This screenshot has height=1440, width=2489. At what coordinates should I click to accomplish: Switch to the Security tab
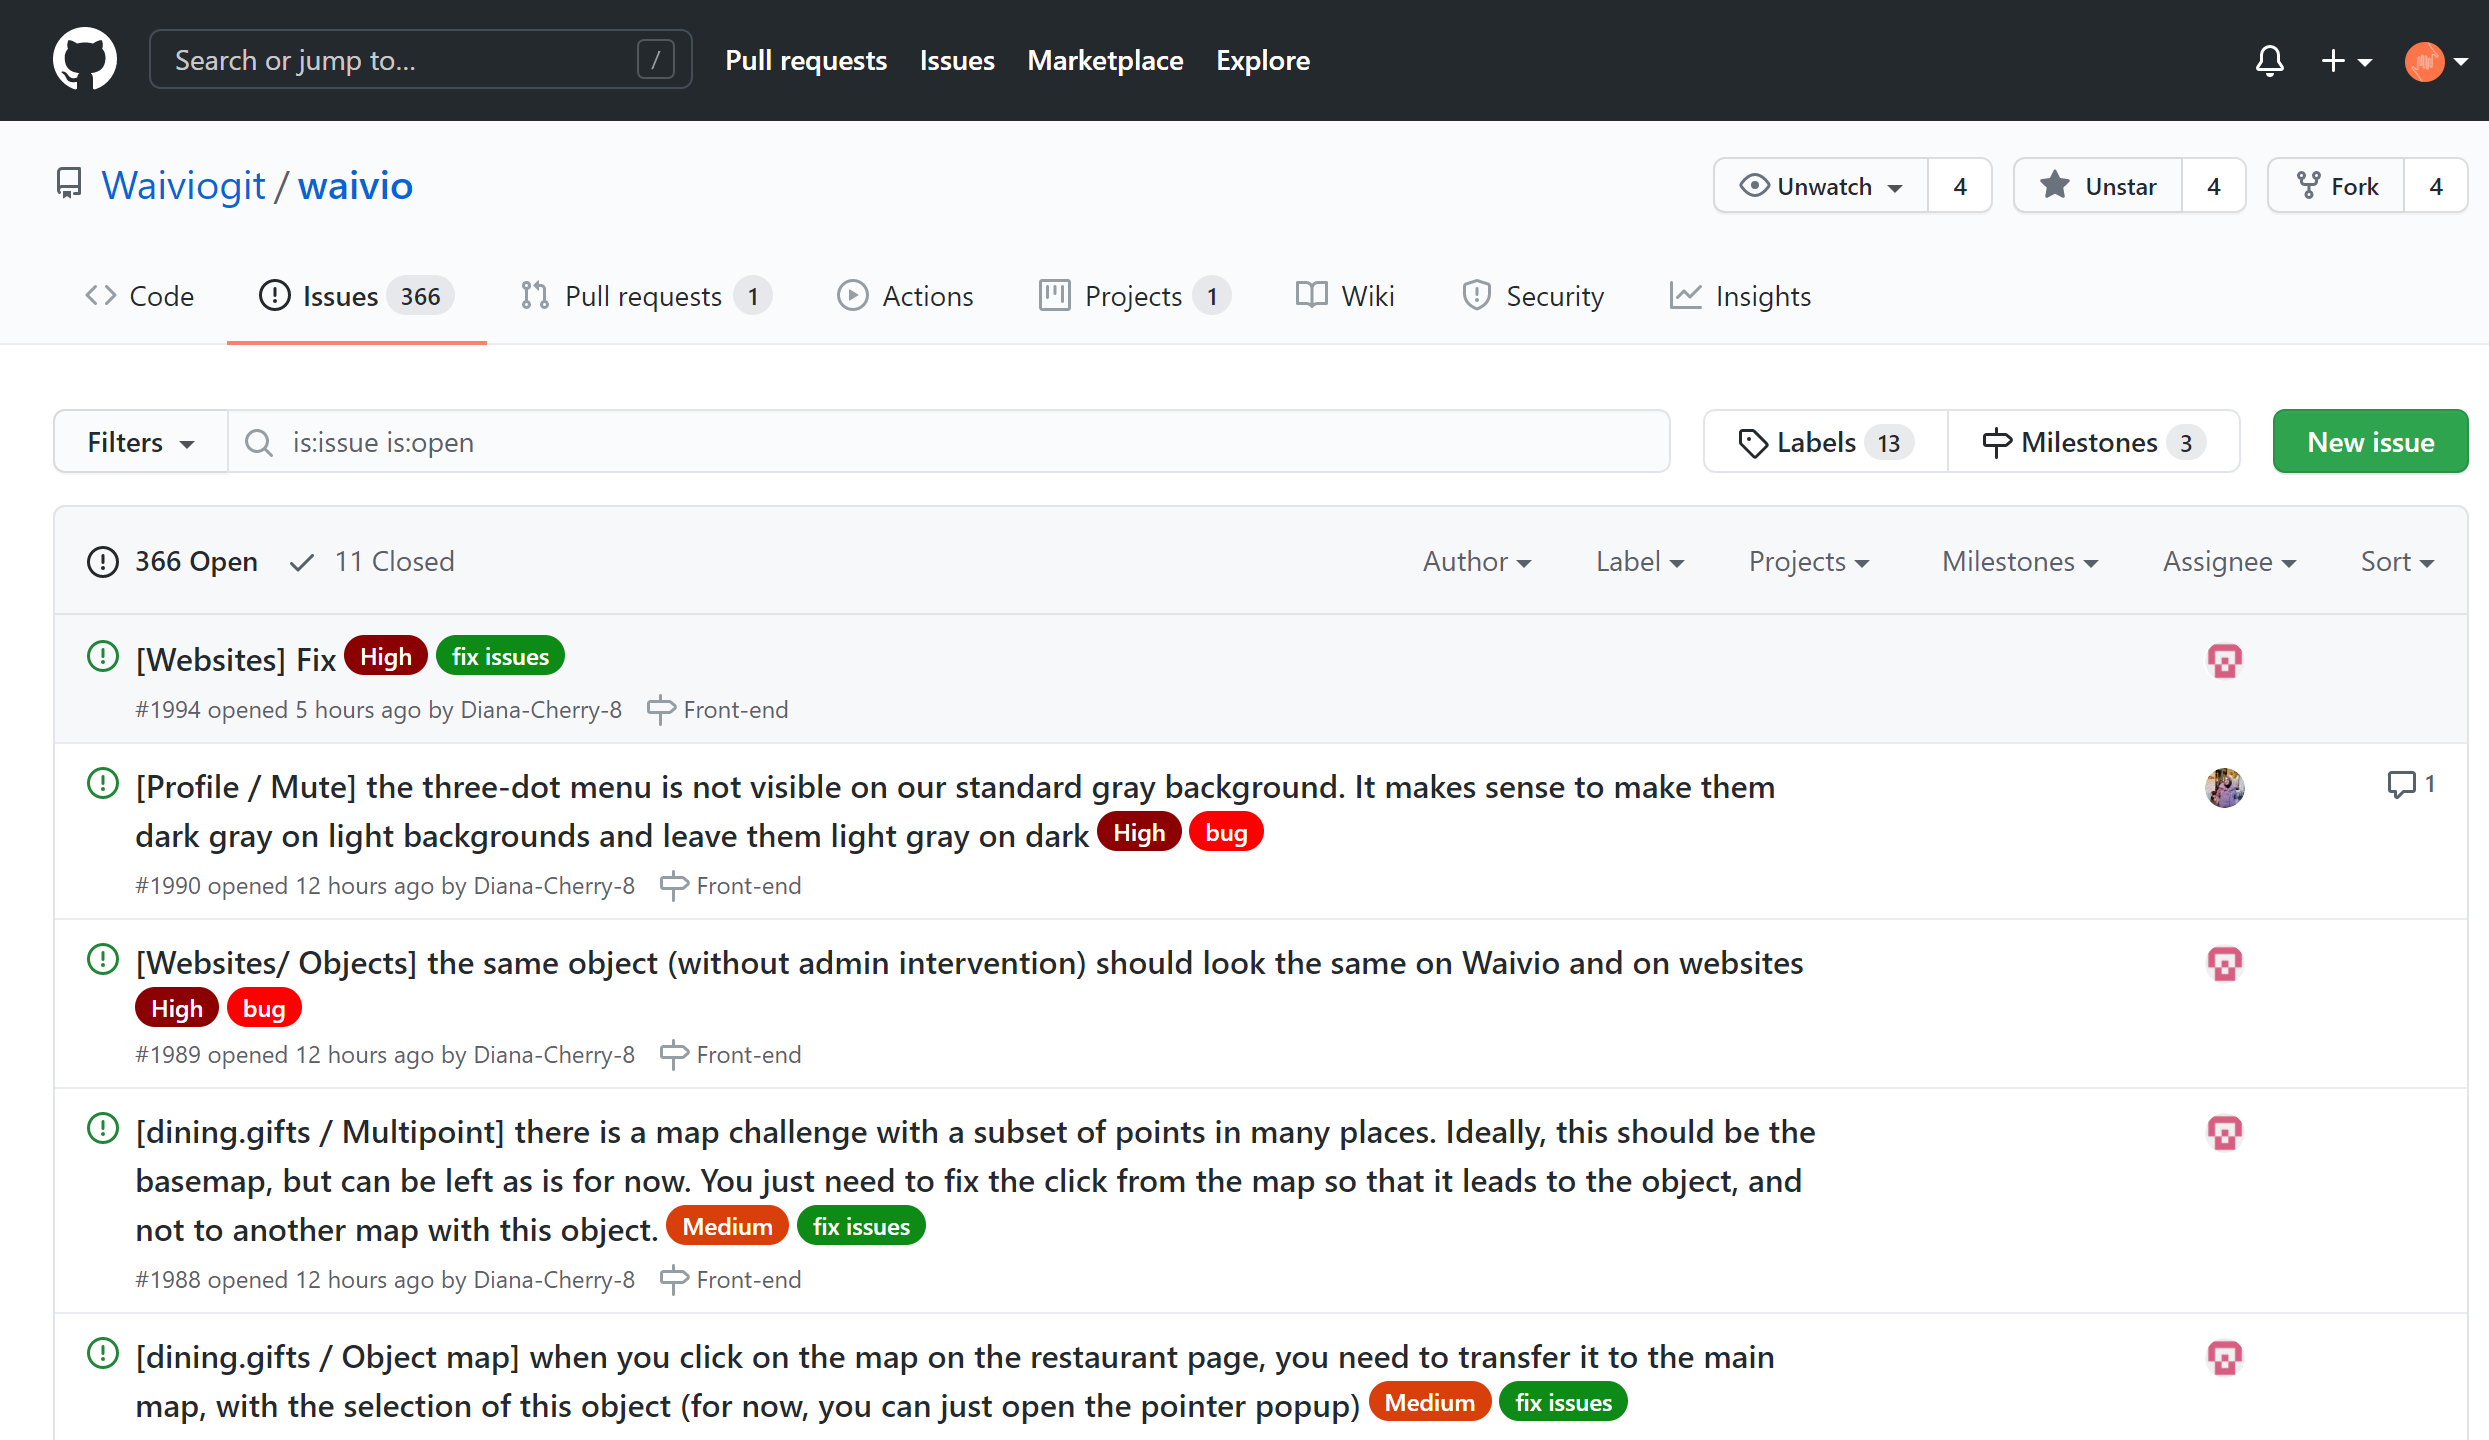1533,296
